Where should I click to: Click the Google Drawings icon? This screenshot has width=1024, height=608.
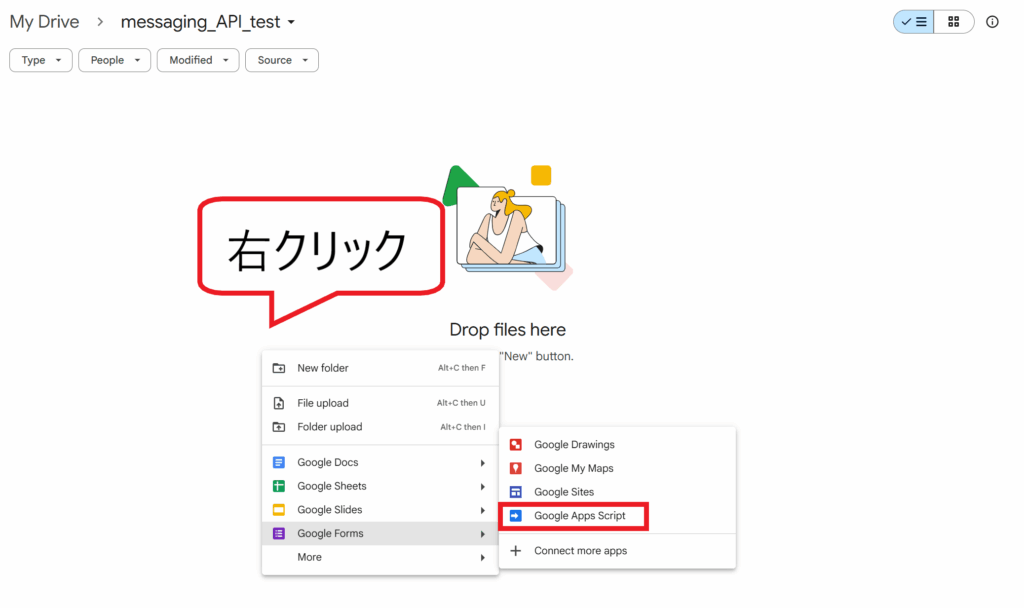[516, 445]
